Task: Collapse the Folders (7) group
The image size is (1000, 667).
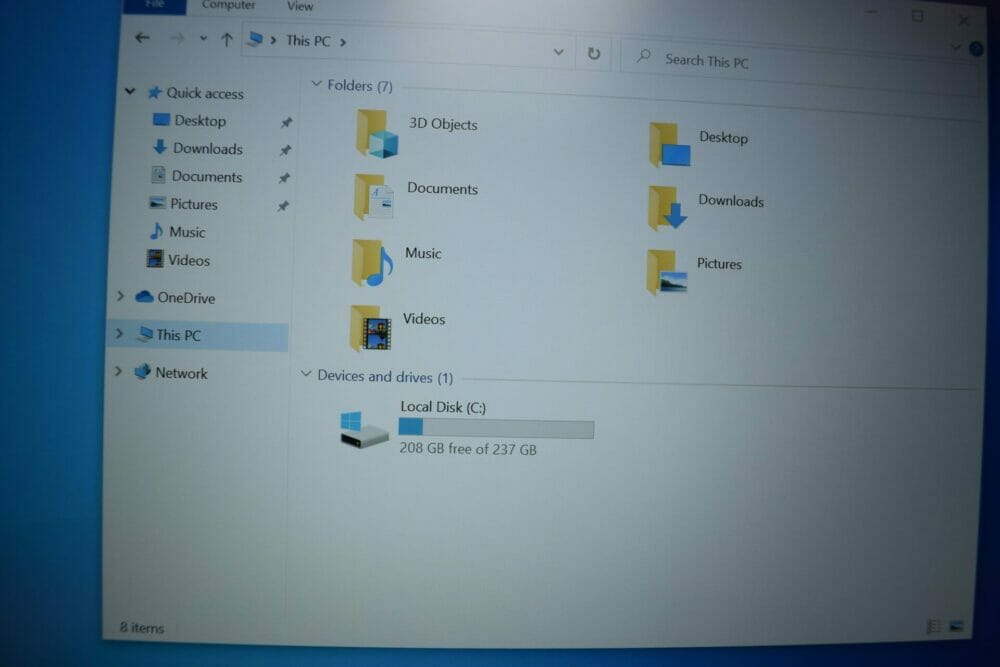Action: (316, 84)
